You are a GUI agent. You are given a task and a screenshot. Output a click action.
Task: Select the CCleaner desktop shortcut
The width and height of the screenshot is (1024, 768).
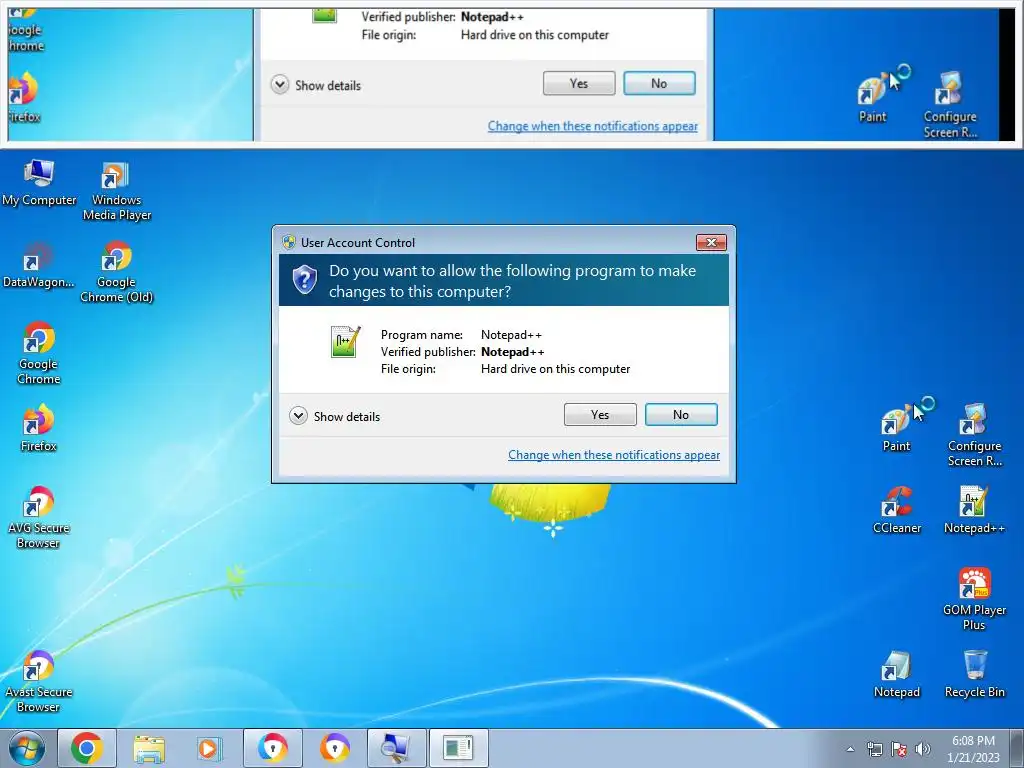point(897,511)
